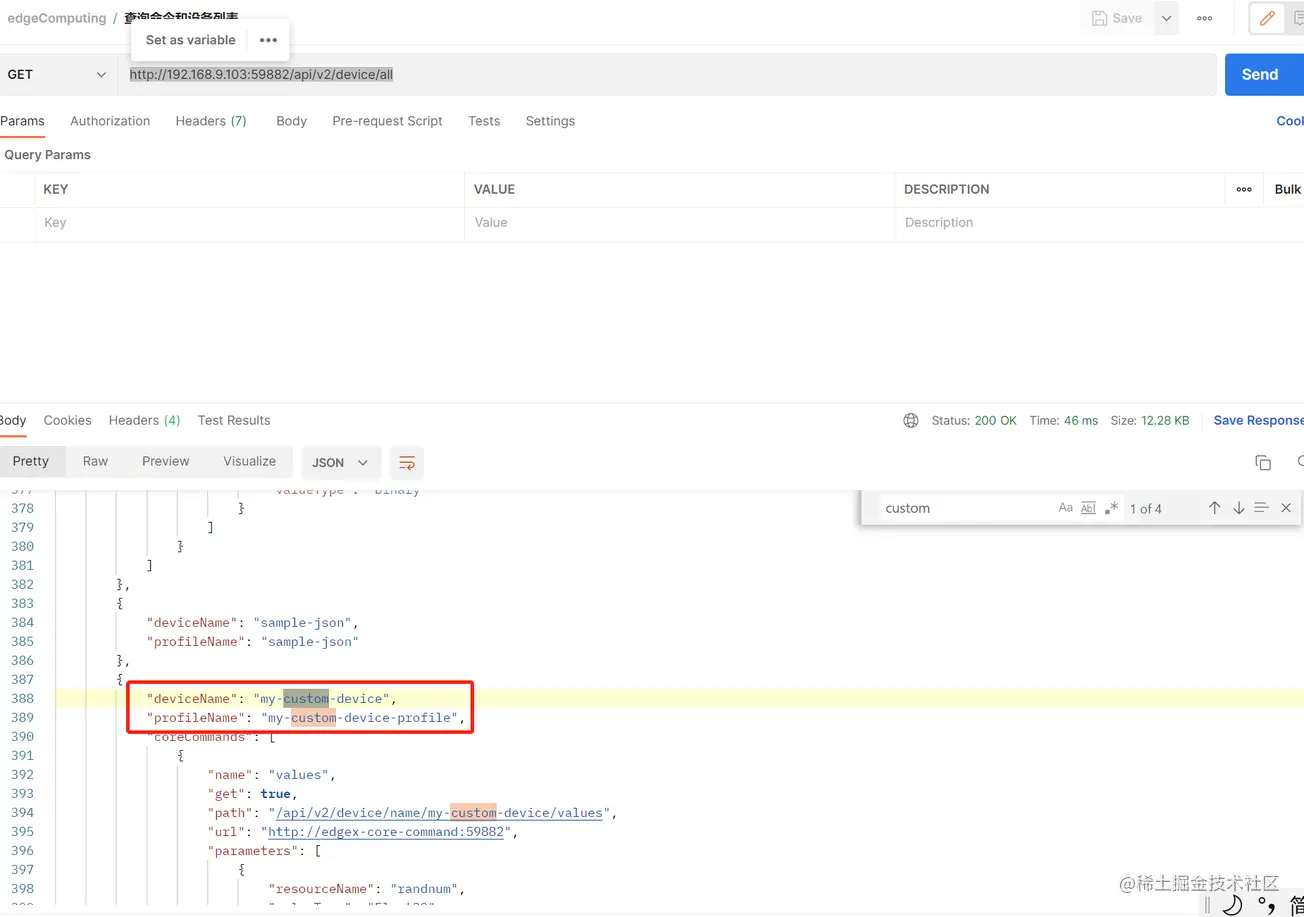Click the moon icon in input method bar
This screenshot has height=917, width=1304.
[1233, 905]
